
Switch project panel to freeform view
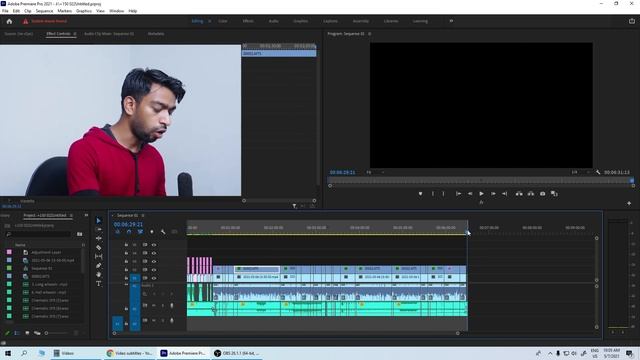click(37, 333)
